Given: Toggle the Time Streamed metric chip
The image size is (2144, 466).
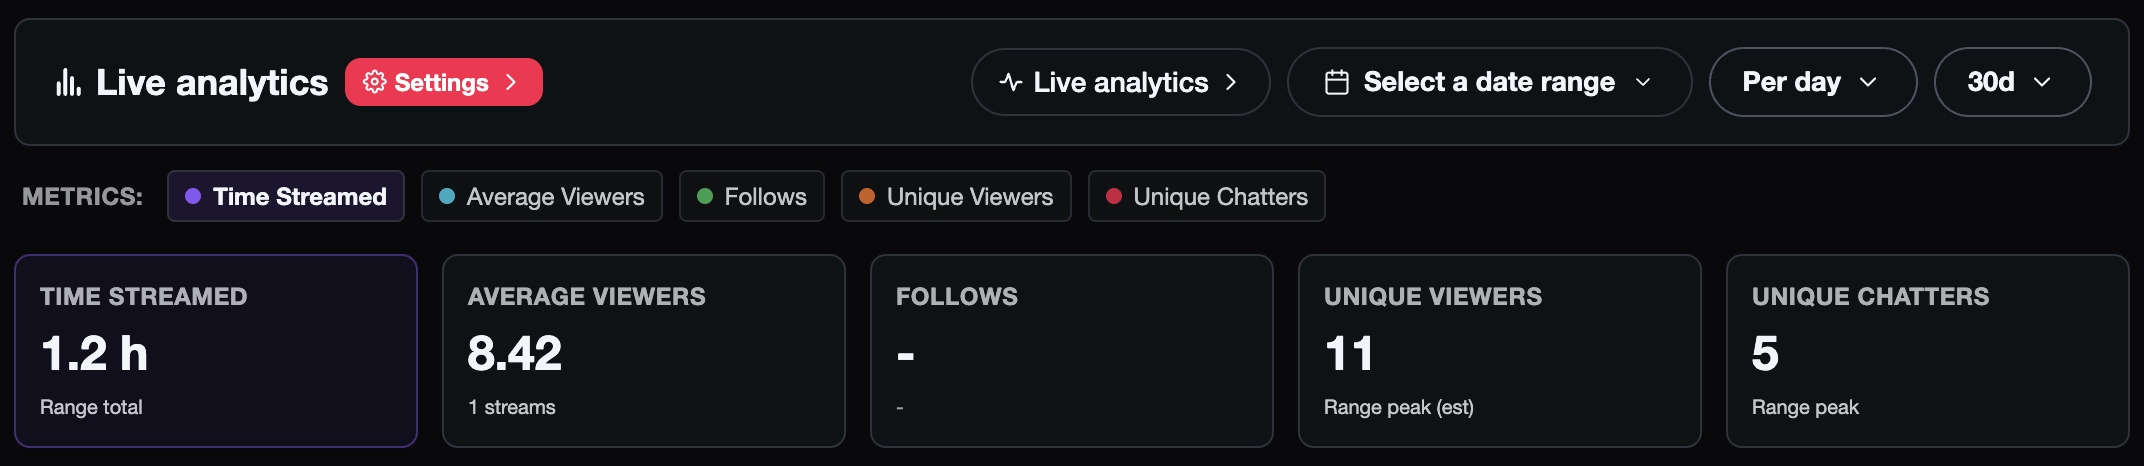Looking at the screenshot, I should click(x=286, y=196).
